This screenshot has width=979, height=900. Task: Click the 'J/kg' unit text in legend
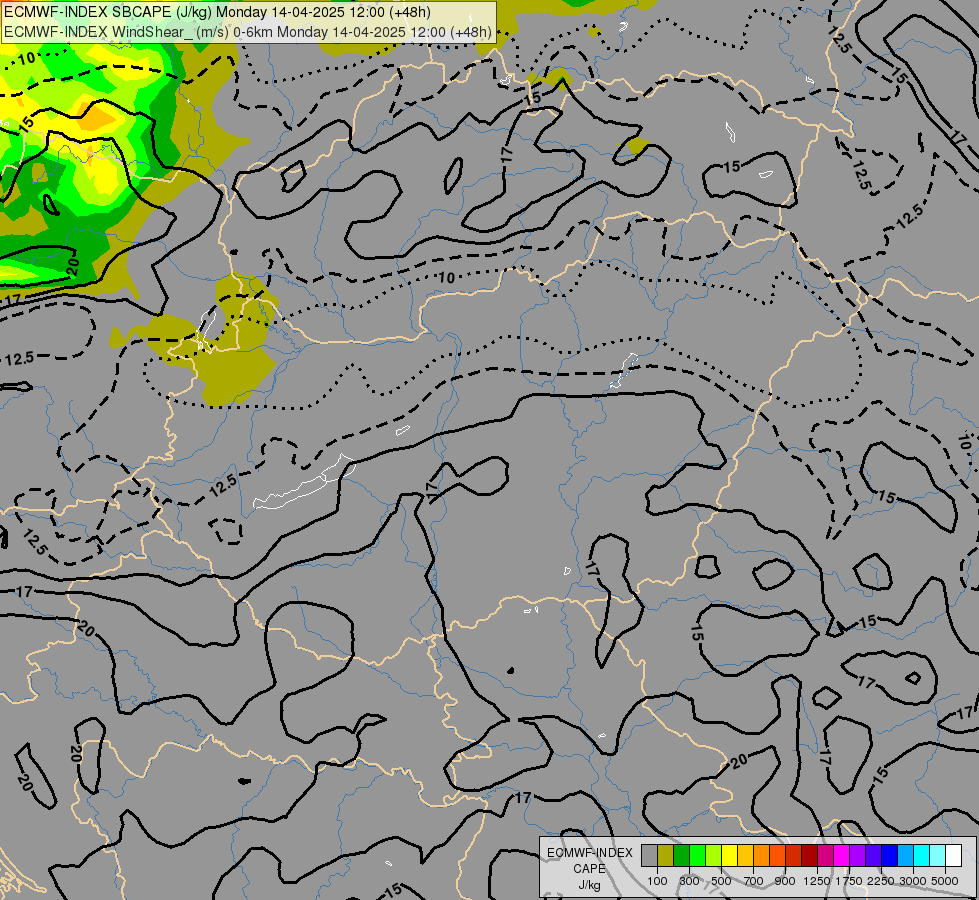(589, 886)
